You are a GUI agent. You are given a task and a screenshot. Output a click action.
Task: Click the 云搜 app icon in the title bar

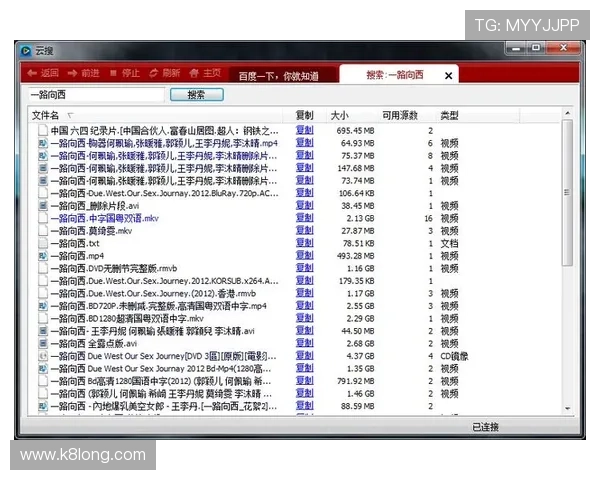tap(26, 51)
